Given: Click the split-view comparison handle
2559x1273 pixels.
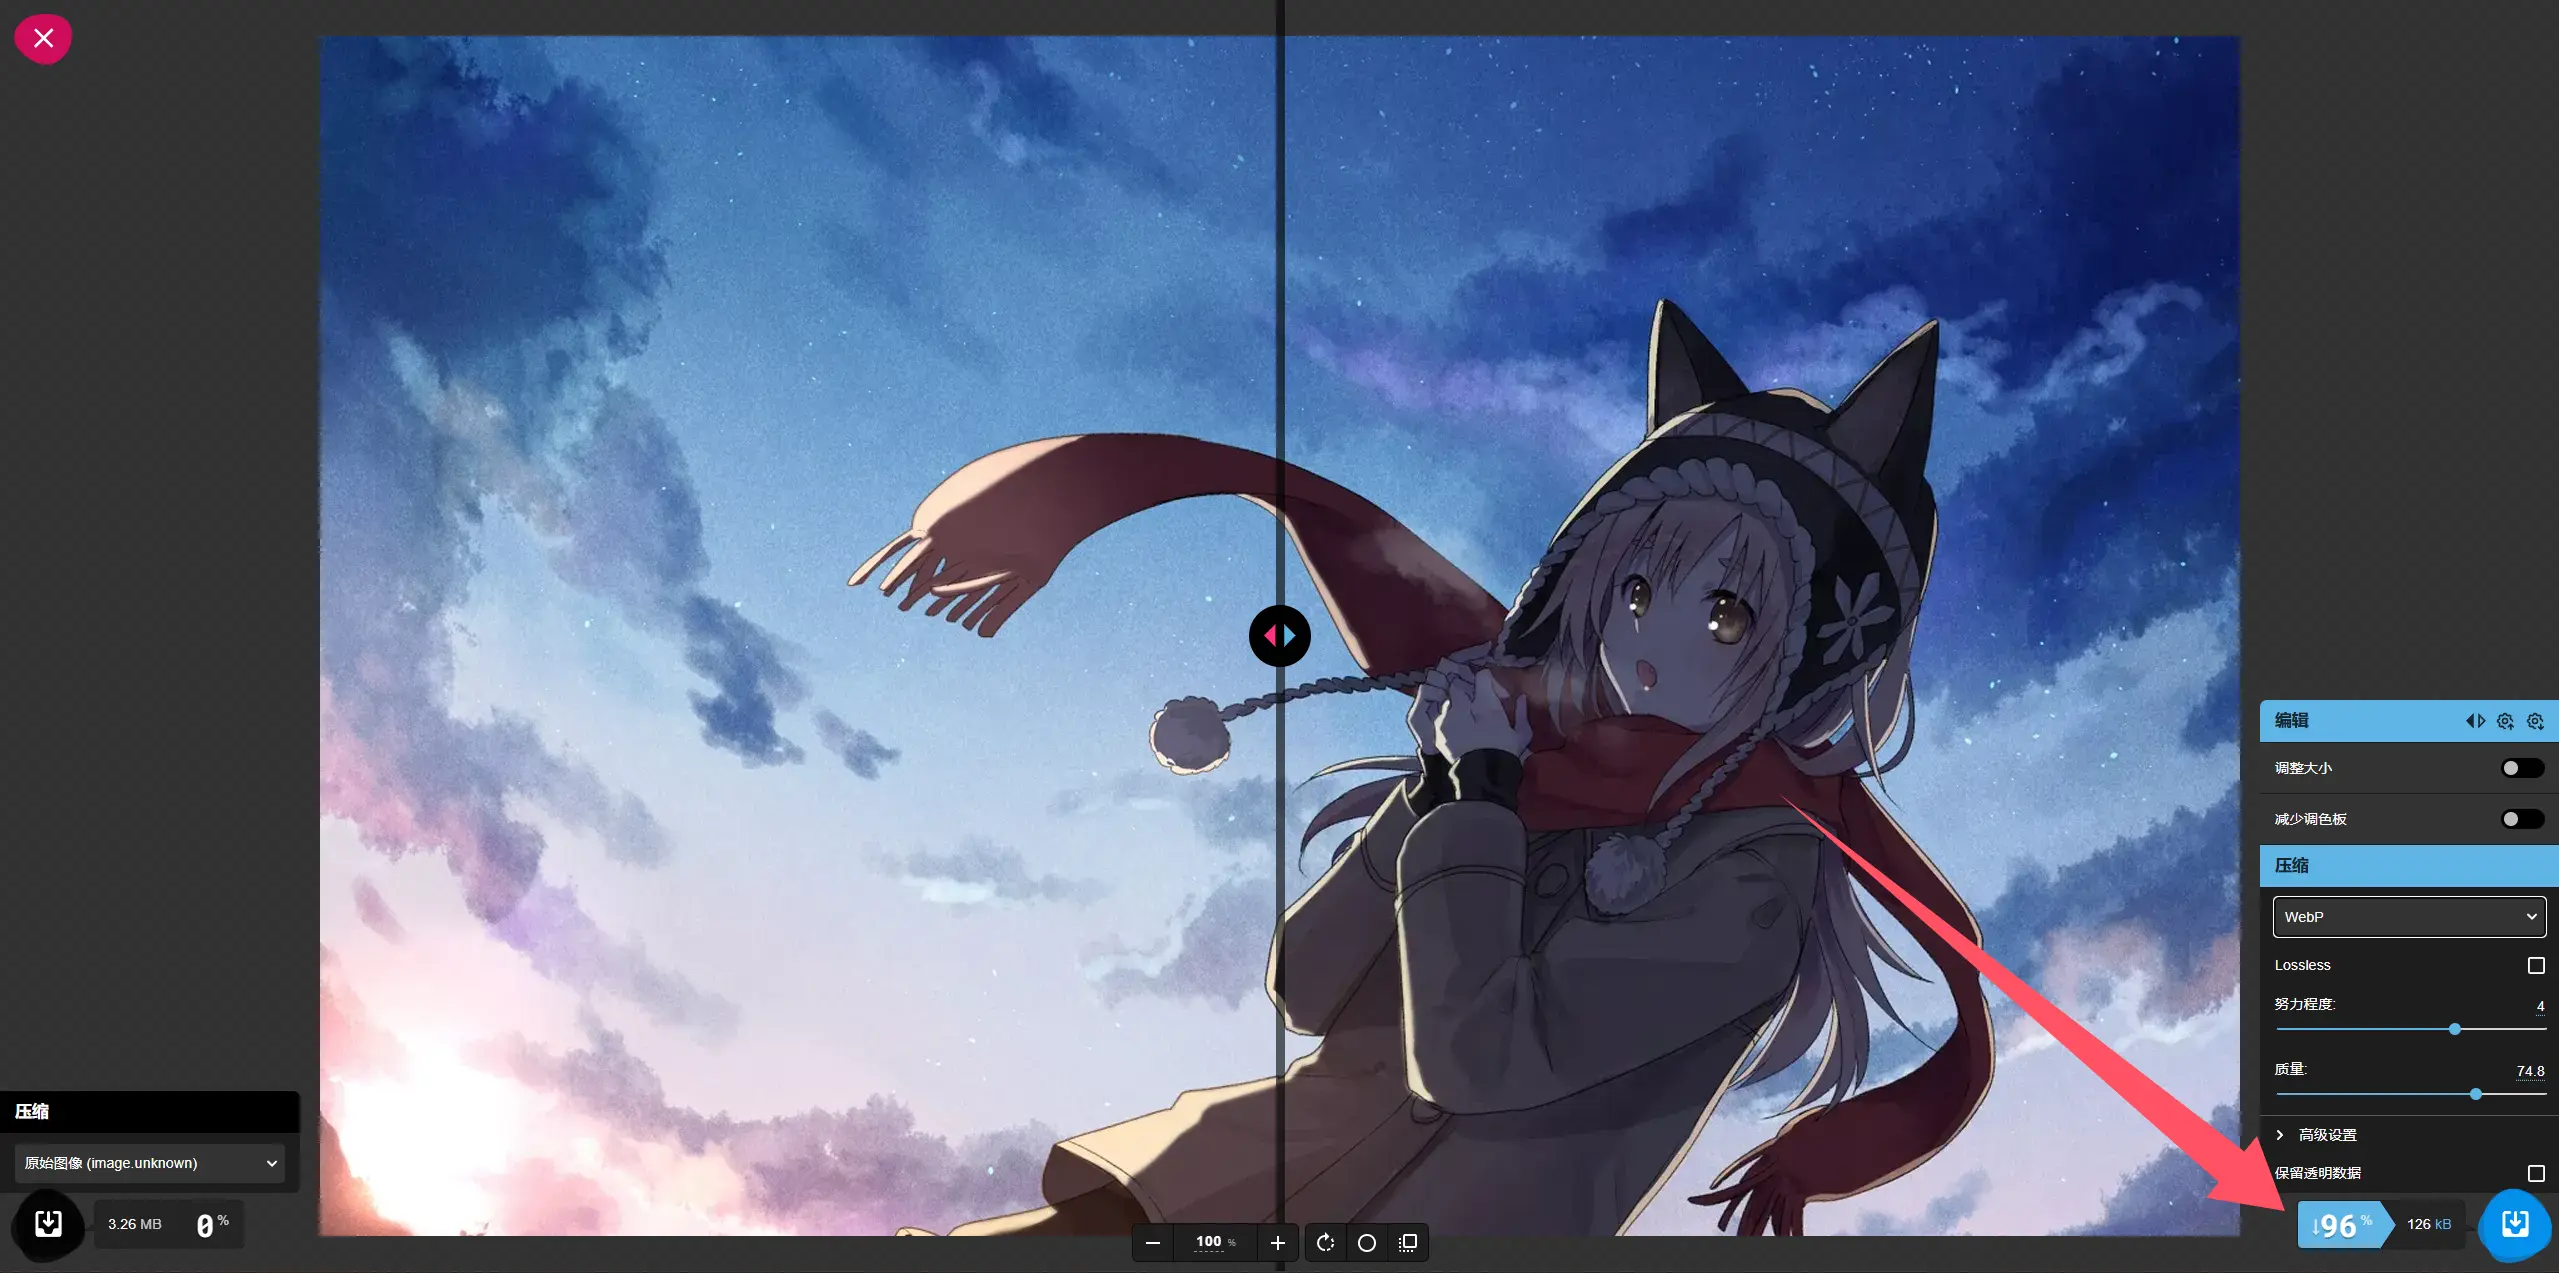Looking at the screenshot, I should pos(1279,635).
